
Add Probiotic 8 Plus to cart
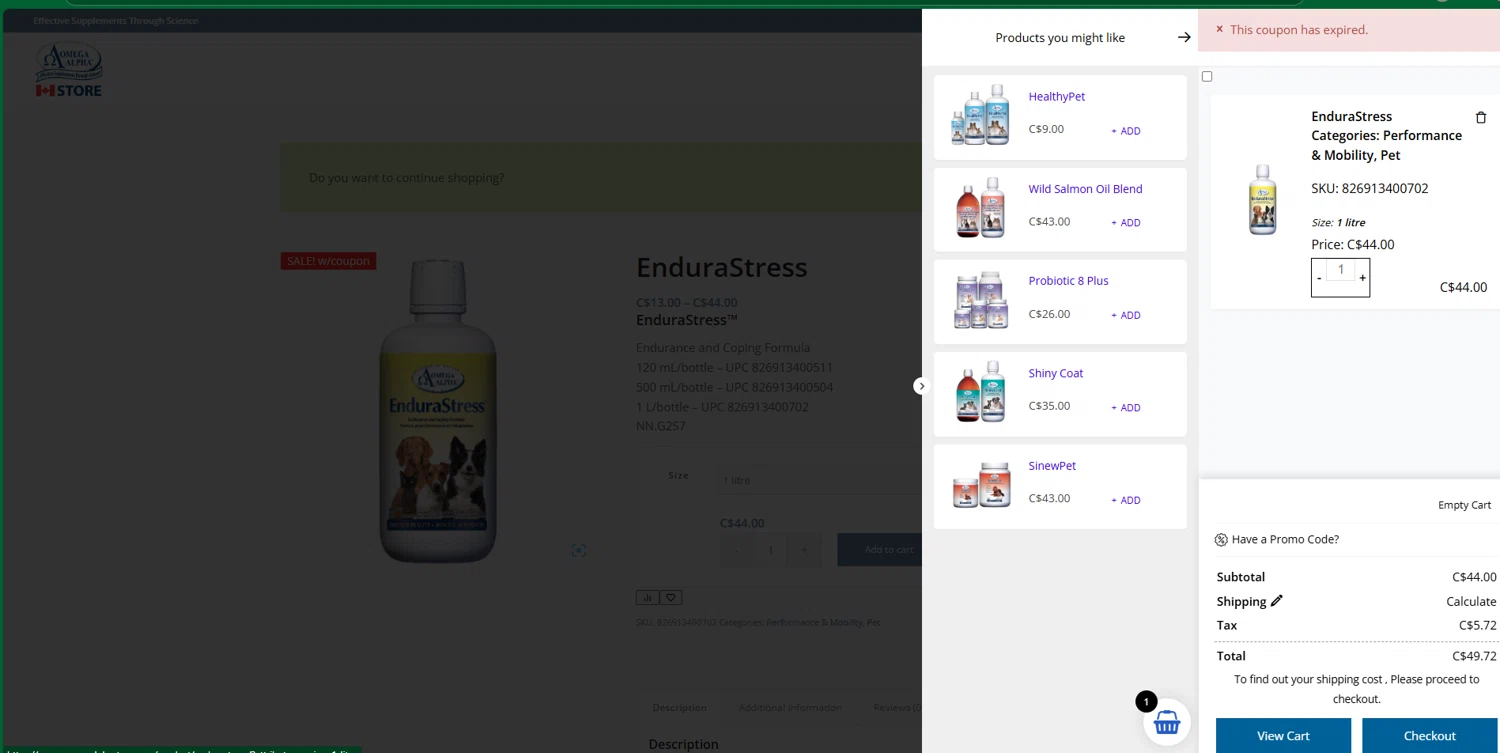(x=1126, y=315)
